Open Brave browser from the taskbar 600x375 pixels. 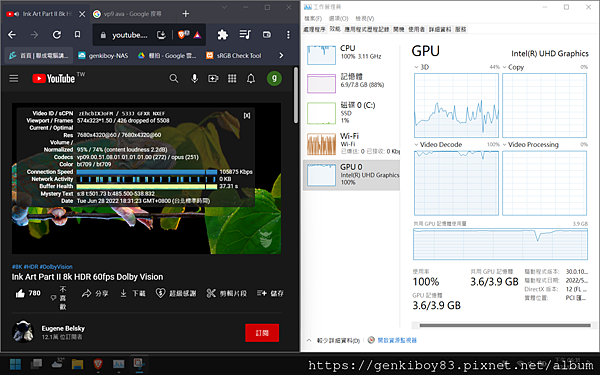pyautogui.click(x=98, y=364)
